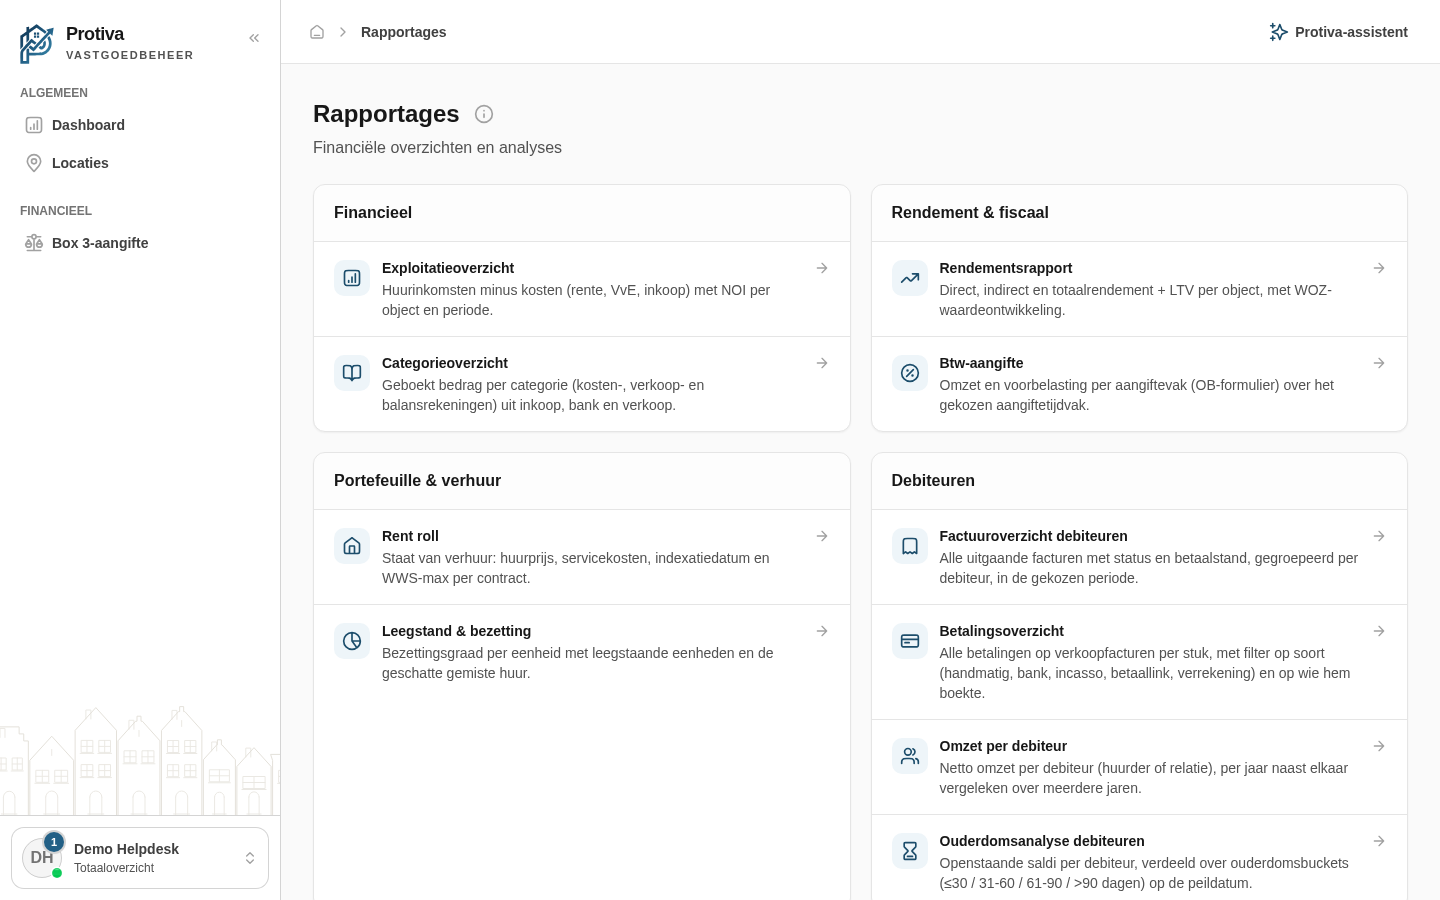Click the Rent roll house icon
The height and width of the screenshot is (900, 1440).
coord(352,546)
